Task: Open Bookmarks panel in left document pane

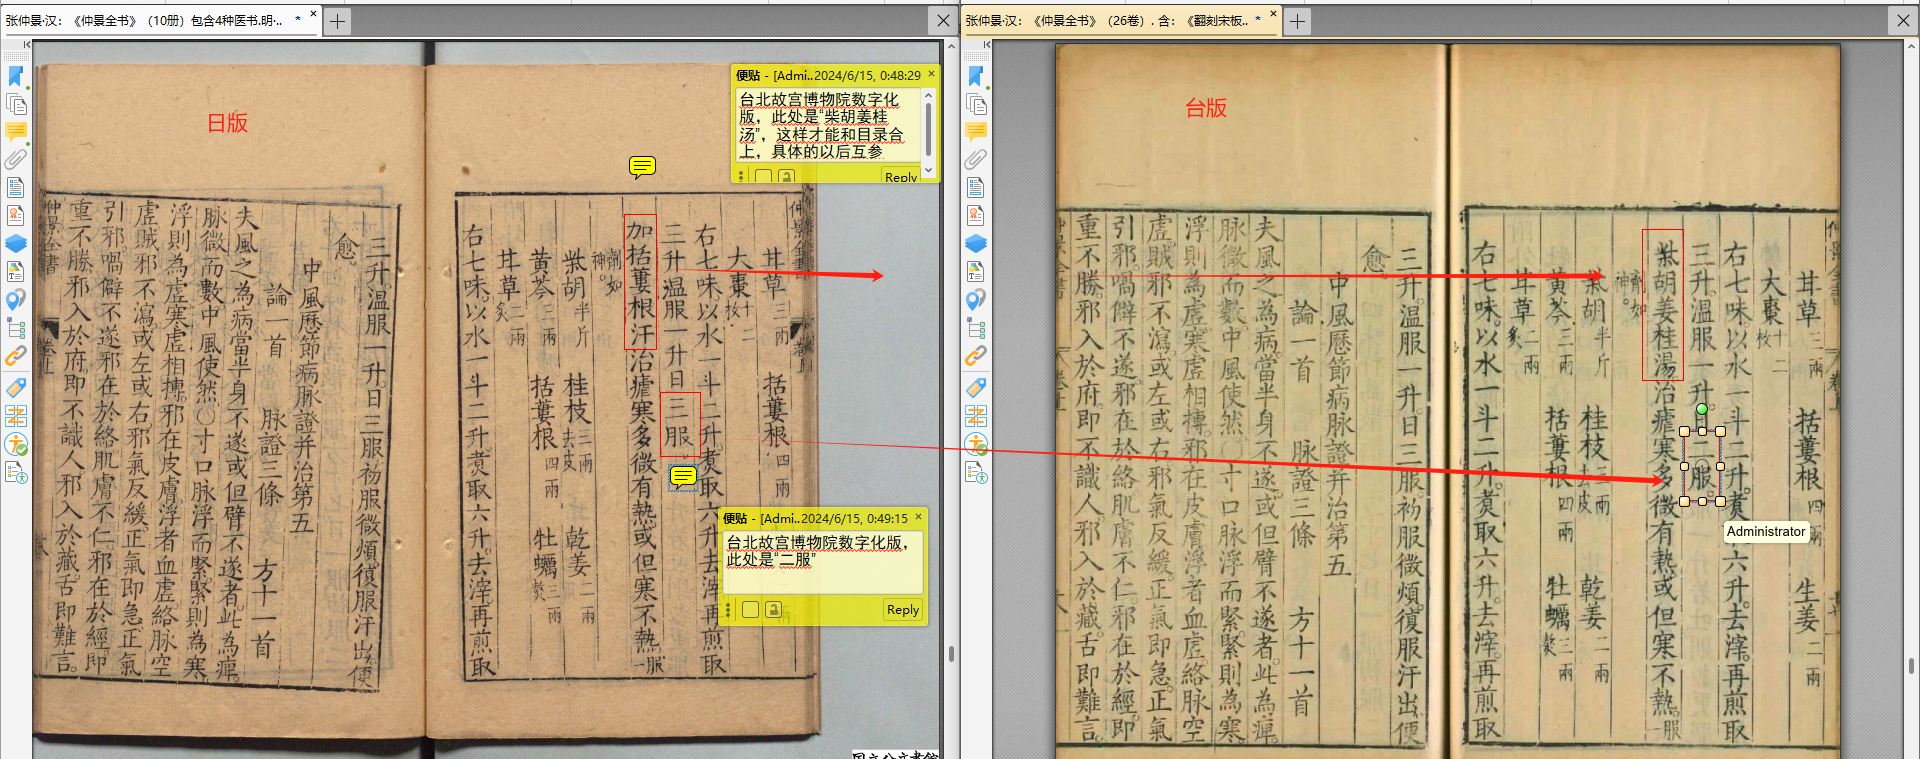Action: coord(15,76)
